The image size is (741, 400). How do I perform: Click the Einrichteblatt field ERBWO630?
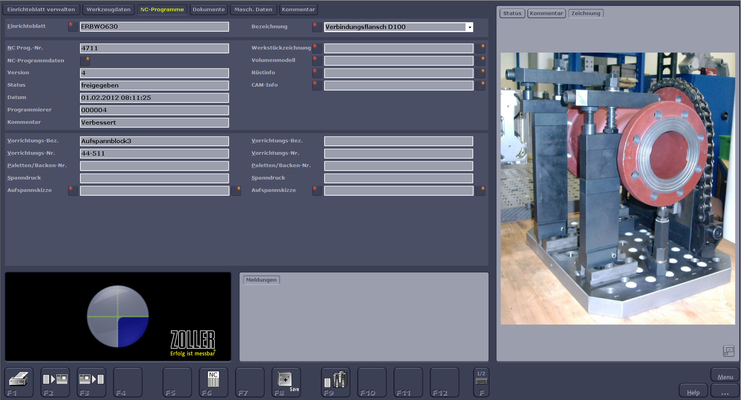[155, 27]
